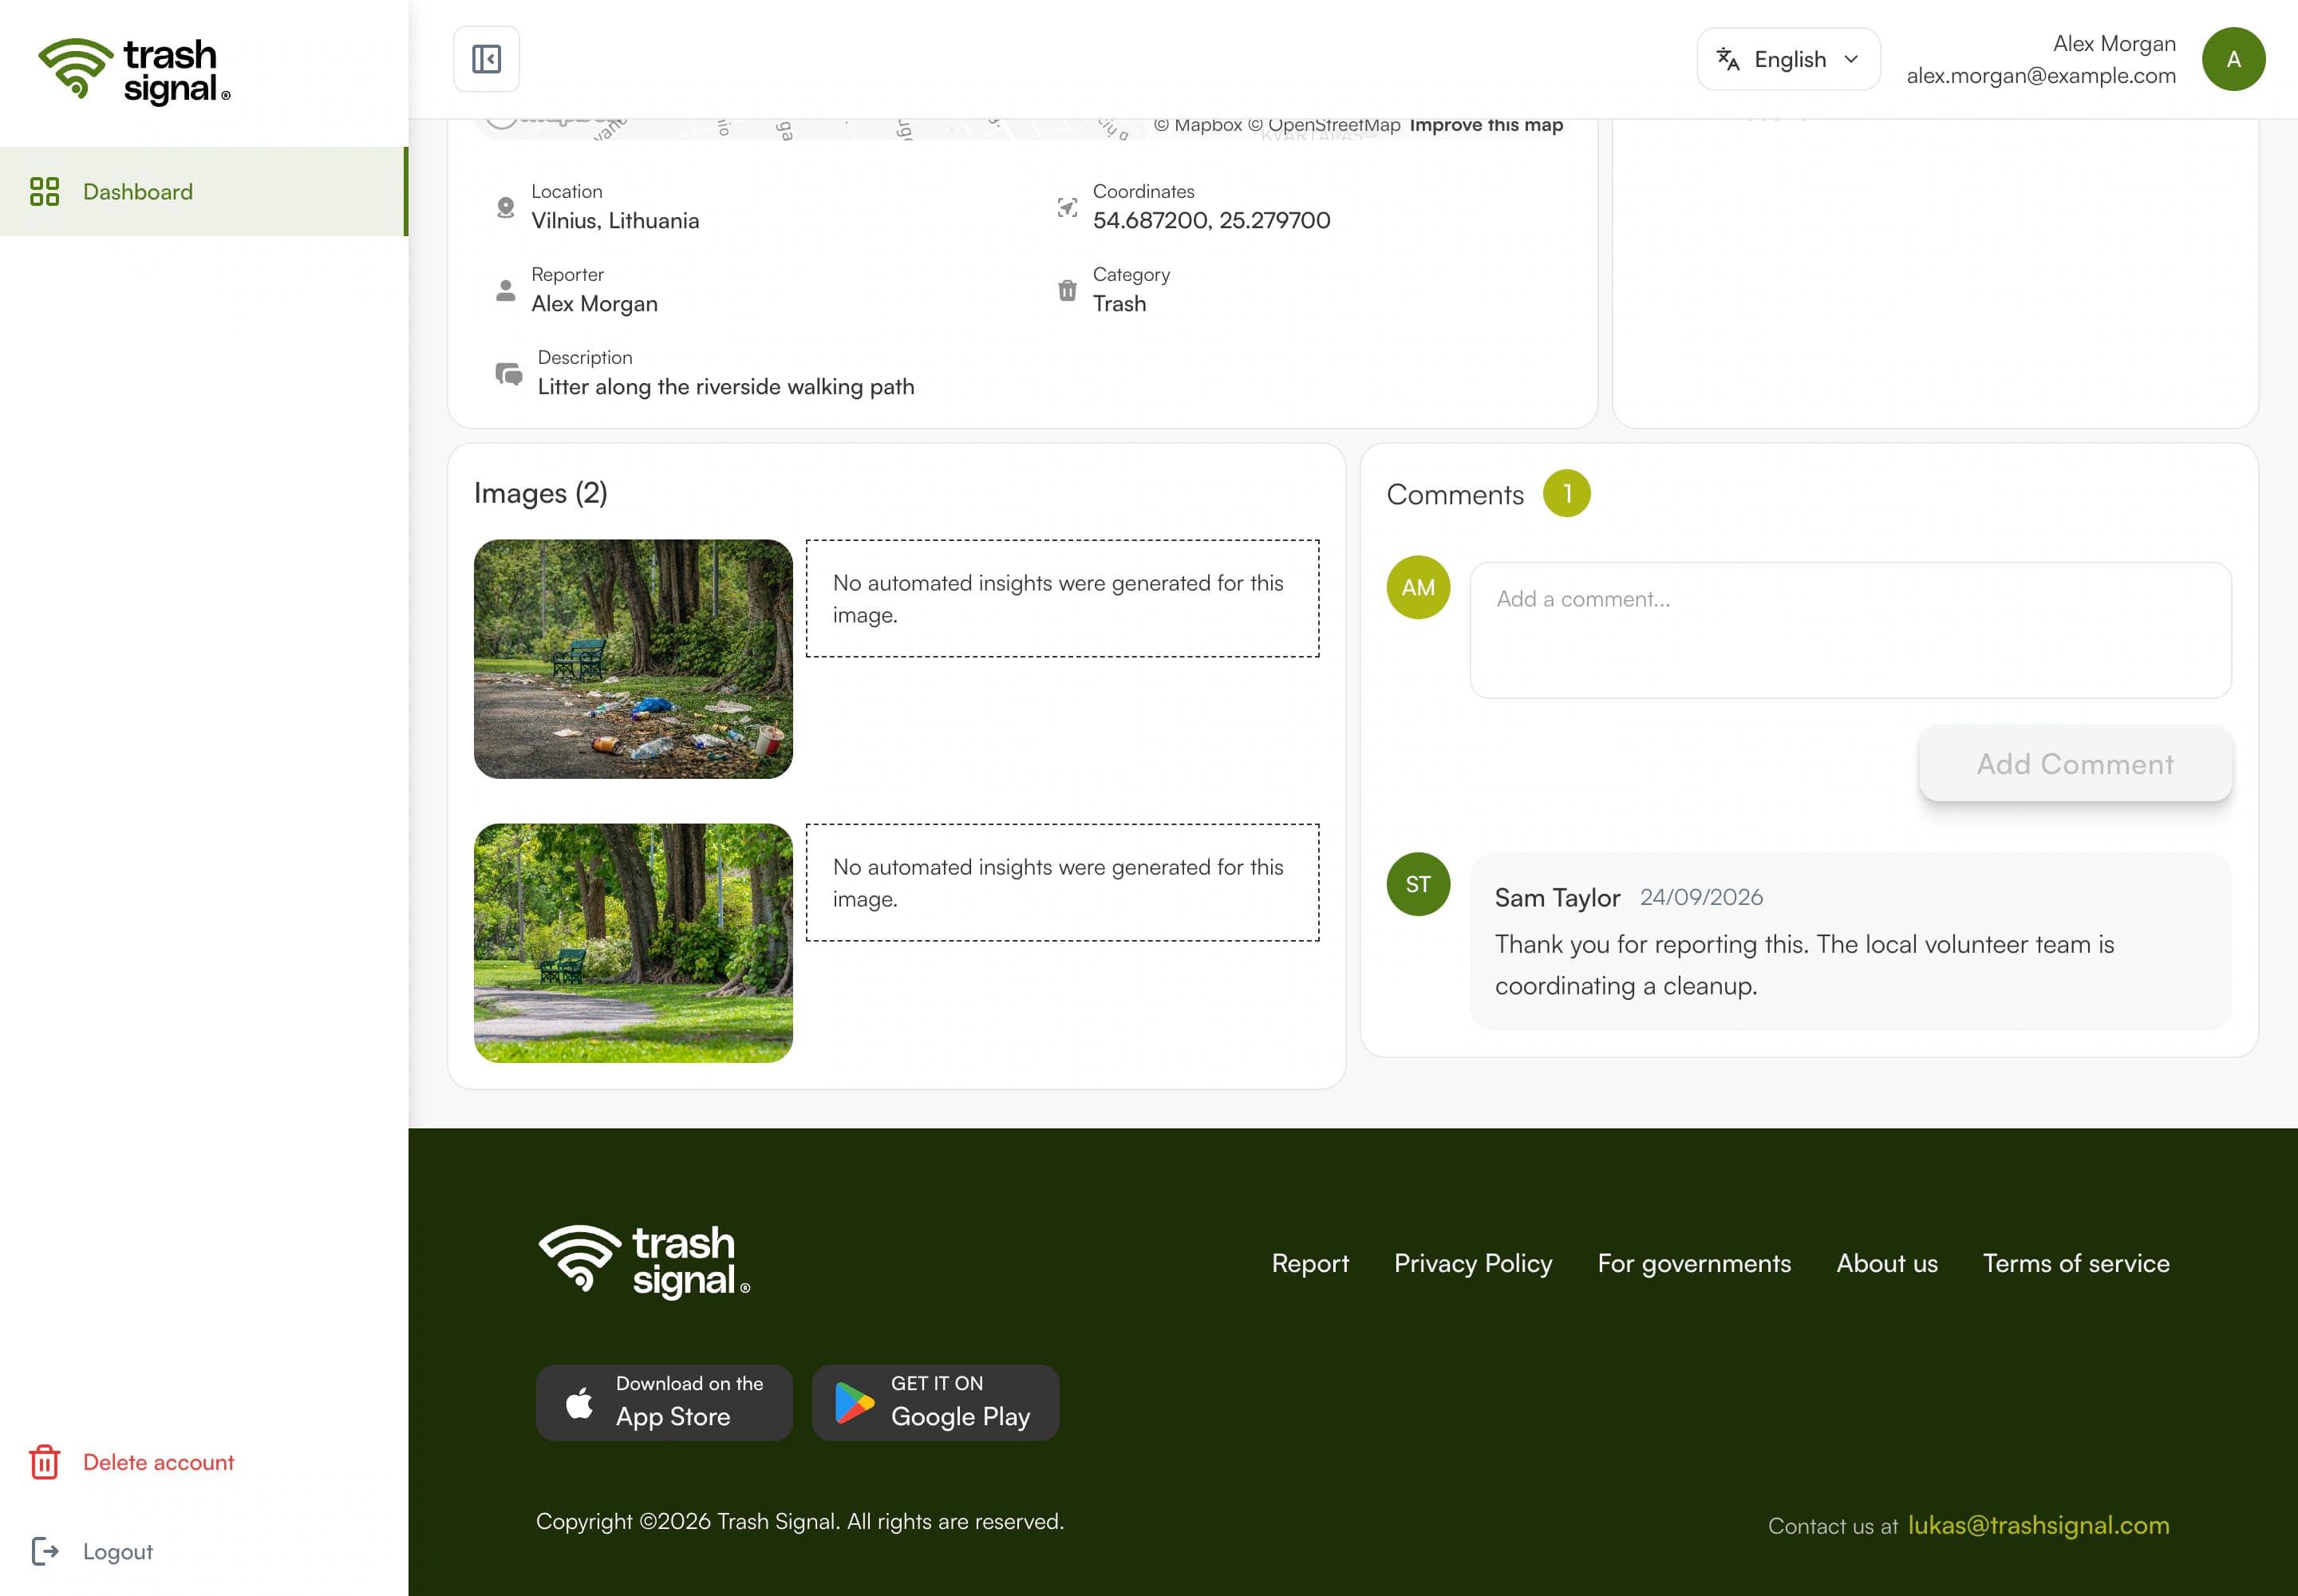This screenshot has height=1596, width=2298.
Task: Select the coordinates value 54.687200, 25.279700
Action: coord(1211,220)
